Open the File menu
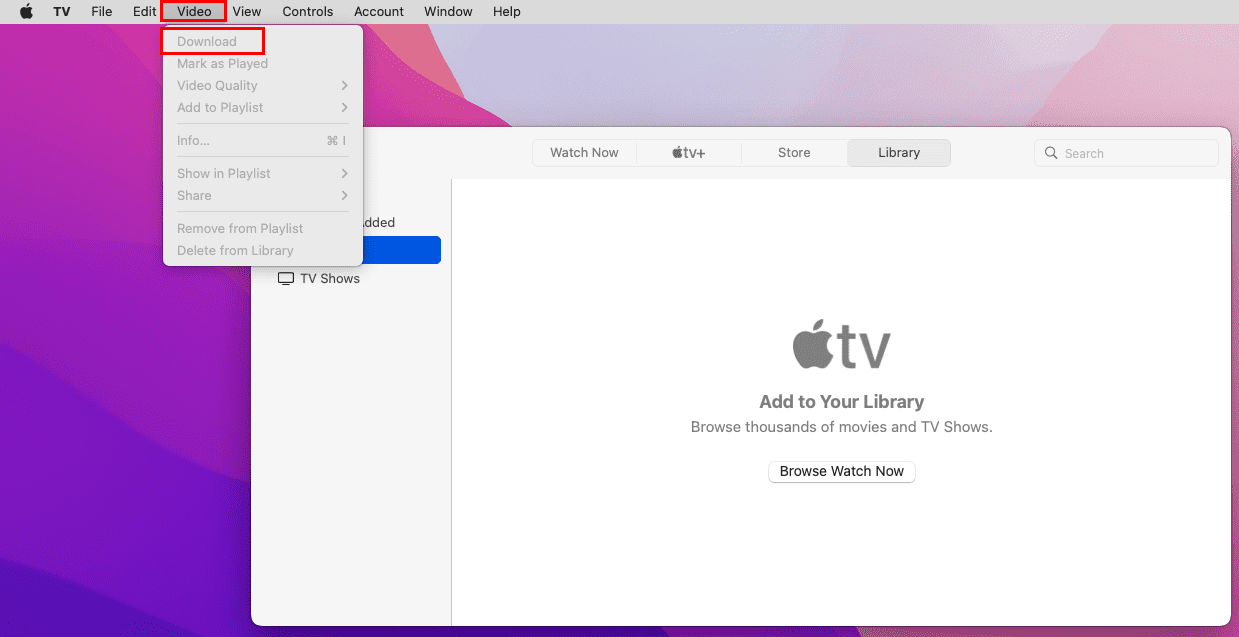Screen dimensions: 1239x637 point(101,11)
